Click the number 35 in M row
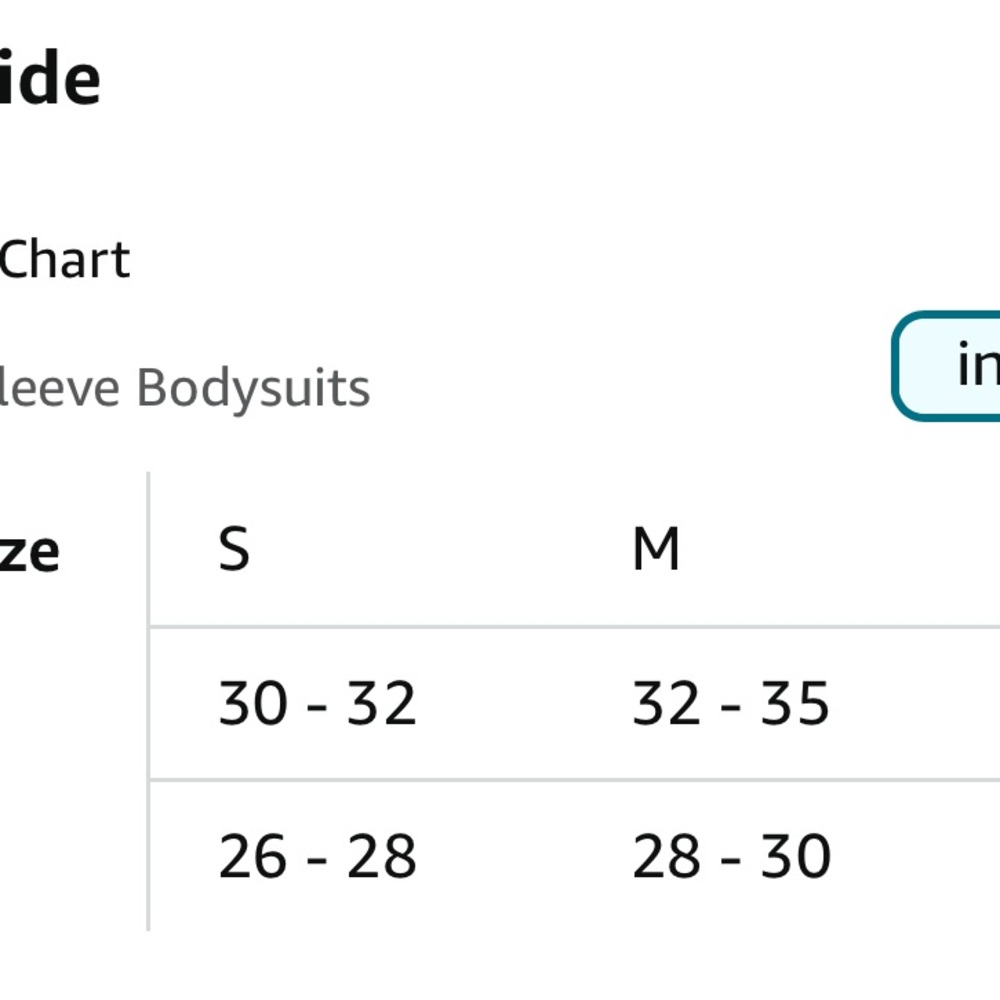Image resolution: width=1000 pixels, height=1000 pixels. click(x=795, y=703)
